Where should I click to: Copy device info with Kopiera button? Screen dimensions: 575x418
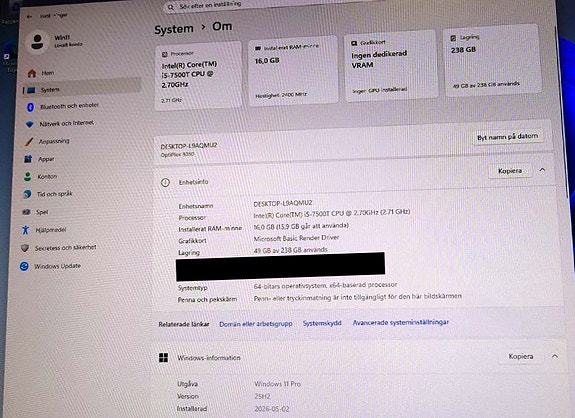(x=510, y=171)
